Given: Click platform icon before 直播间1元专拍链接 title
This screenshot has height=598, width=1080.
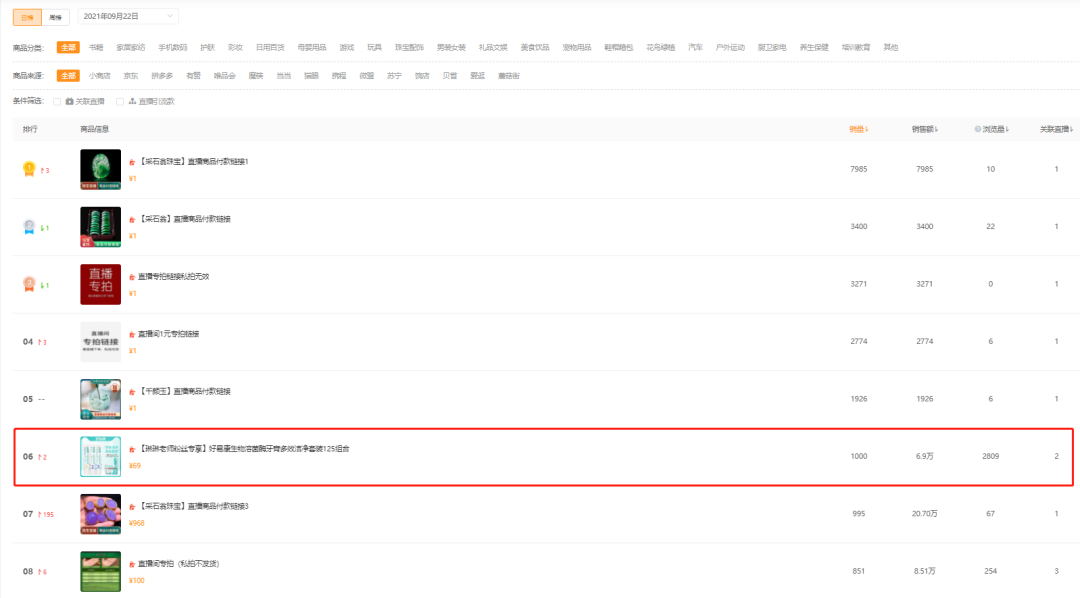Looking at the screenshot, I should click(132, 334).
